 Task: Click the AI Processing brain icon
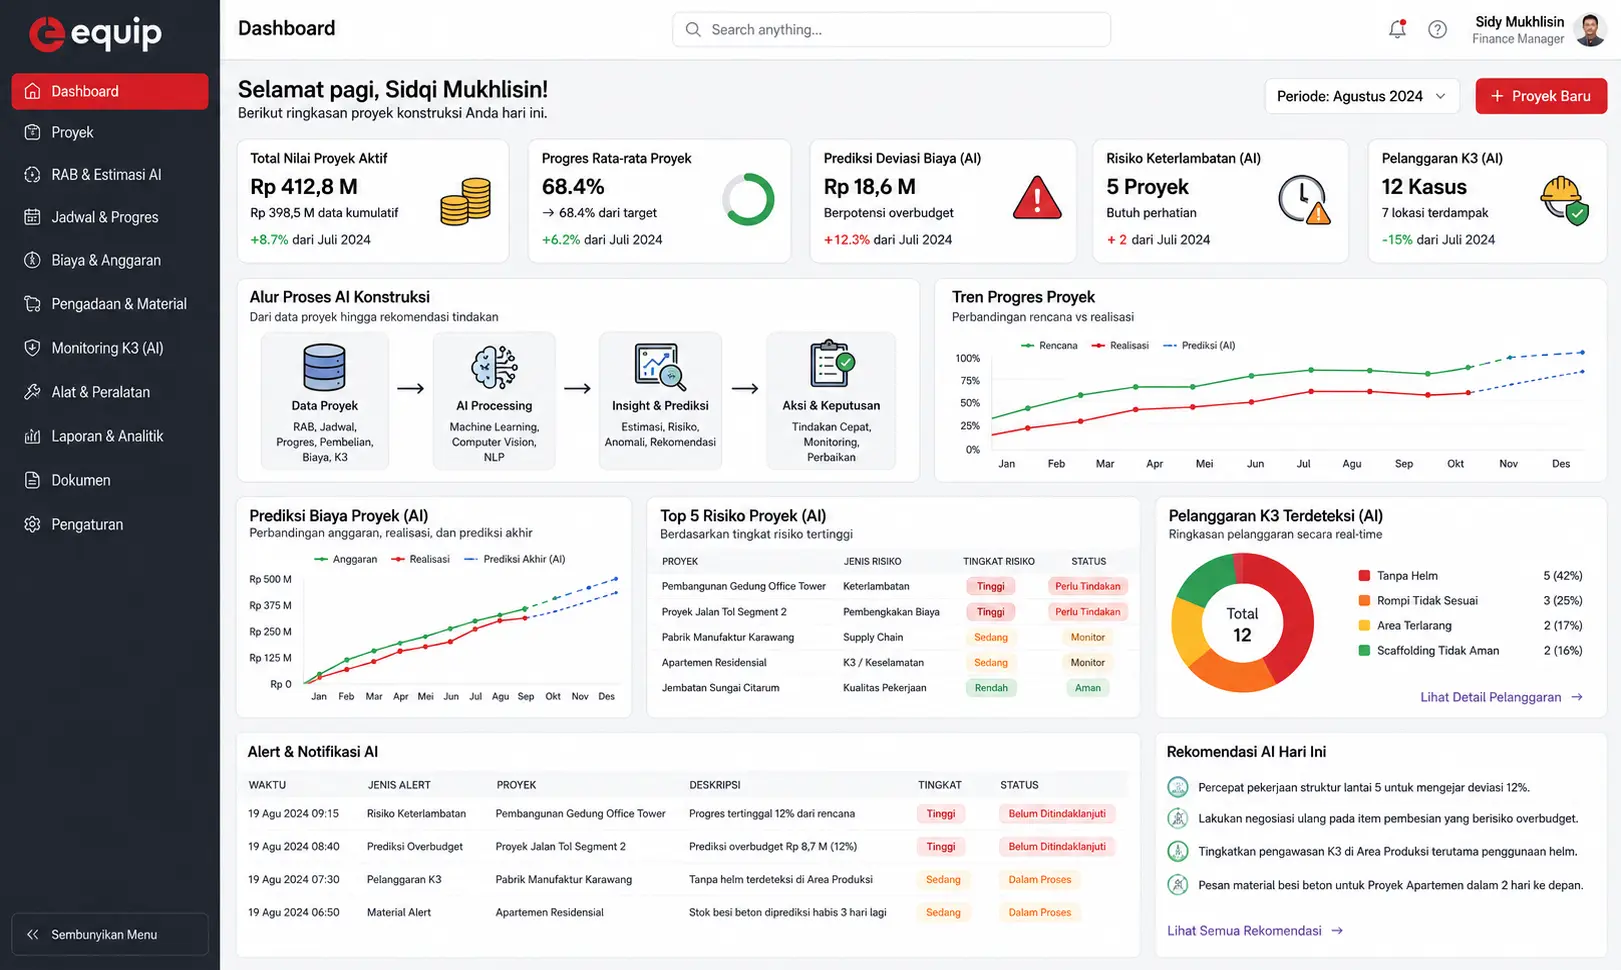tap(494, 367)
